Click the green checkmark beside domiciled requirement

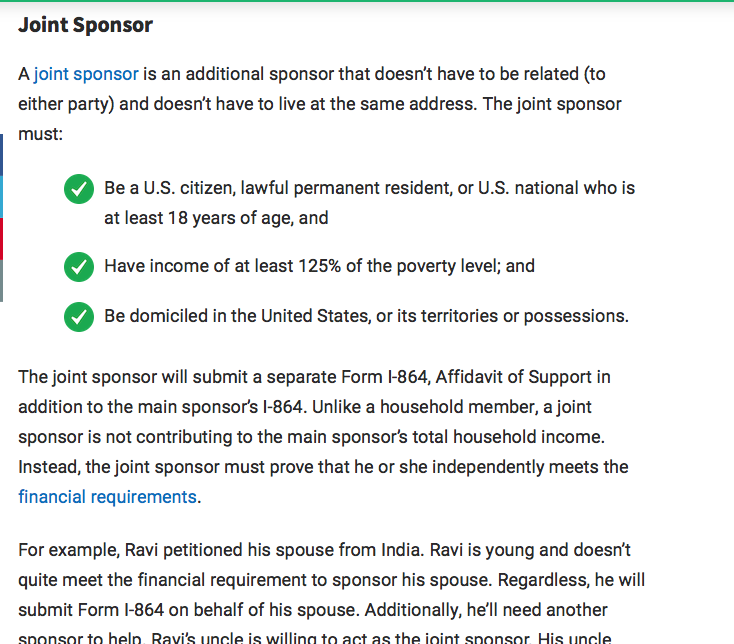click(x=79, y=317)
